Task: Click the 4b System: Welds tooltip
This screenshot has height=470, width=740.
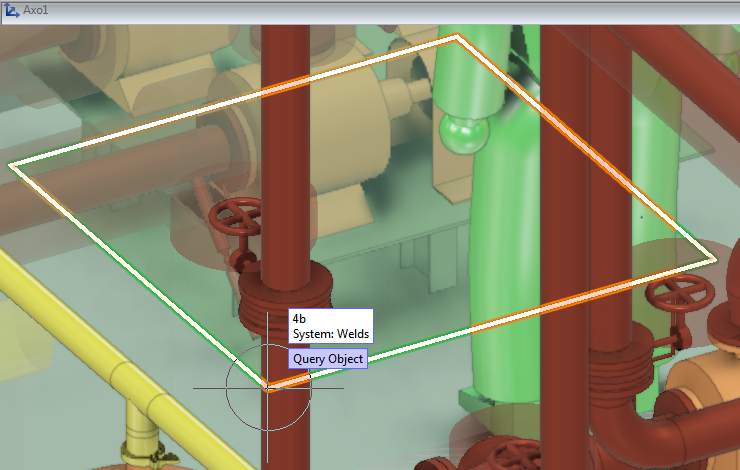Action: pos(330,325)
